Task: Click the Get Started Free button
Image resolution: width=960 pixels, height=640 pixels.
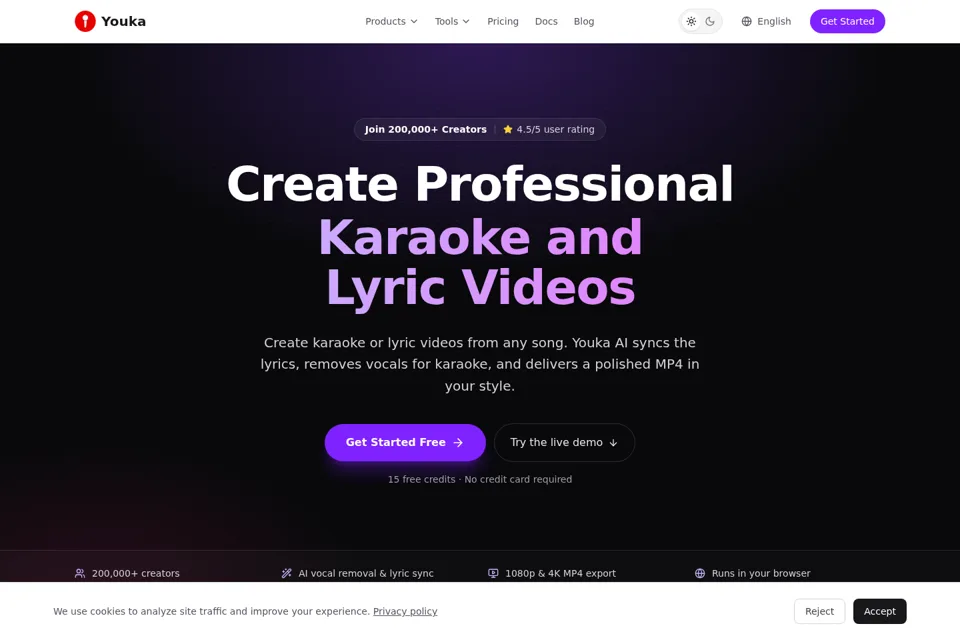Action: [405, 442]
